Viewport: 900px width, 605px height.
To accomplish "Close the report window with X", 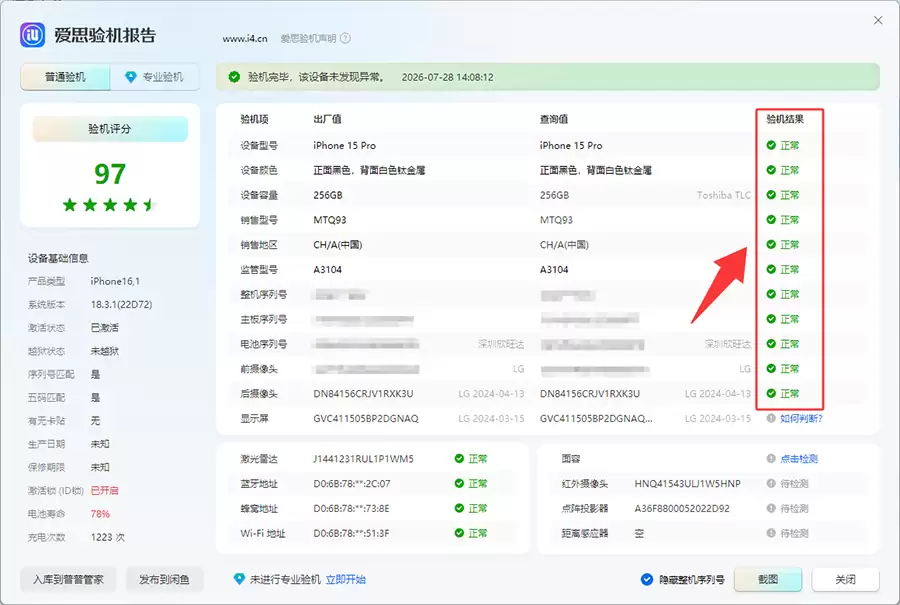I will [878, 20].
